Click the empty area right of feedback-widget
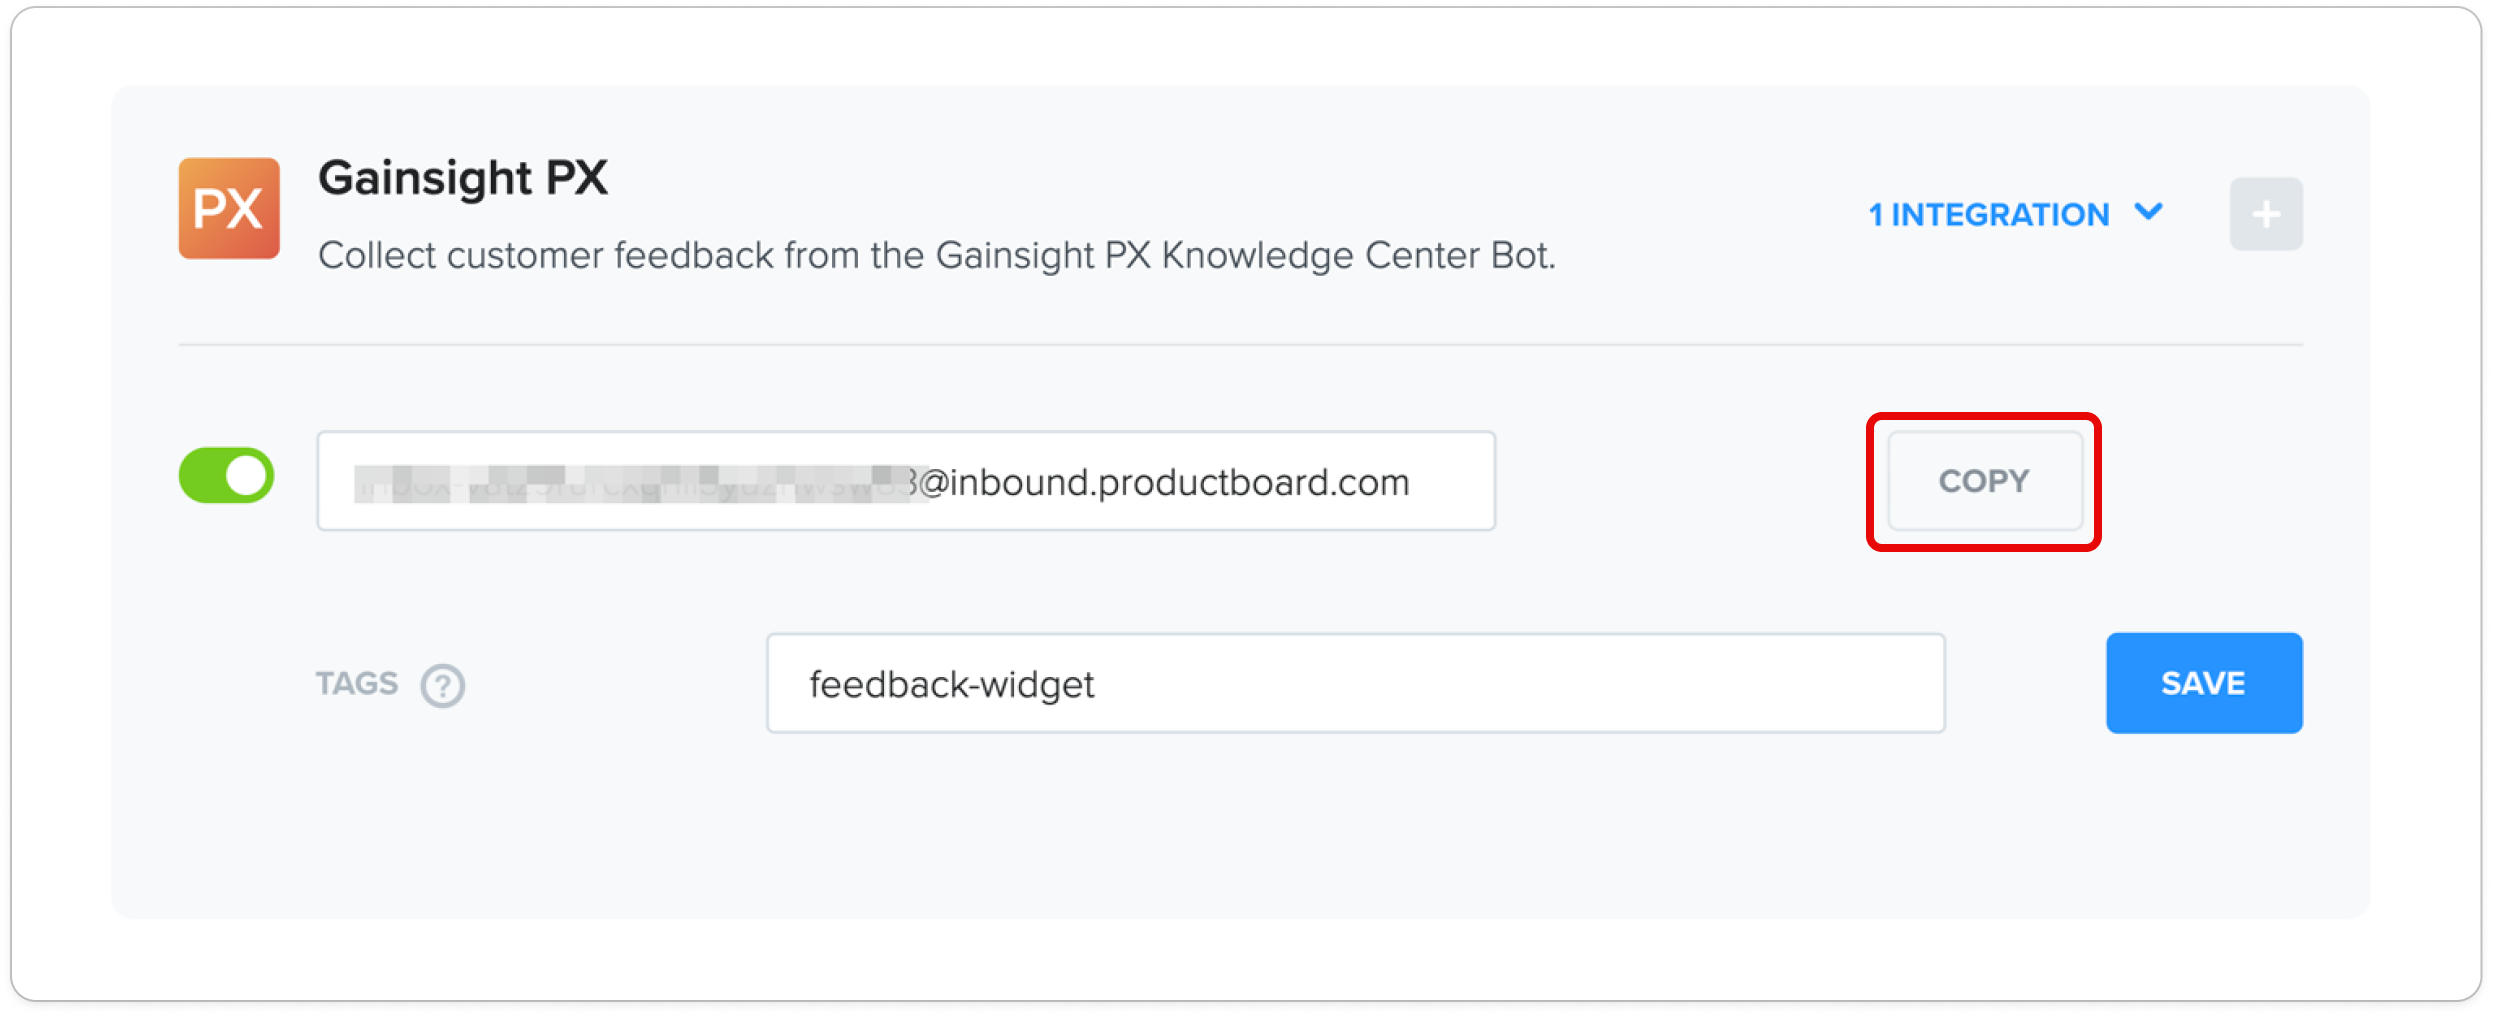Image resolution: width=2493 pixels, height=1016 pixels. click(1520, 683)
